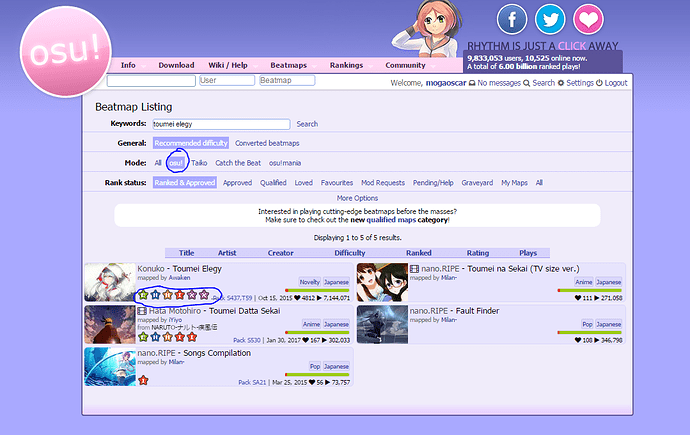Select red star difficulty of Toumei Elegy
The width and height of the screenshot is (690, 435).
point(180,295)
